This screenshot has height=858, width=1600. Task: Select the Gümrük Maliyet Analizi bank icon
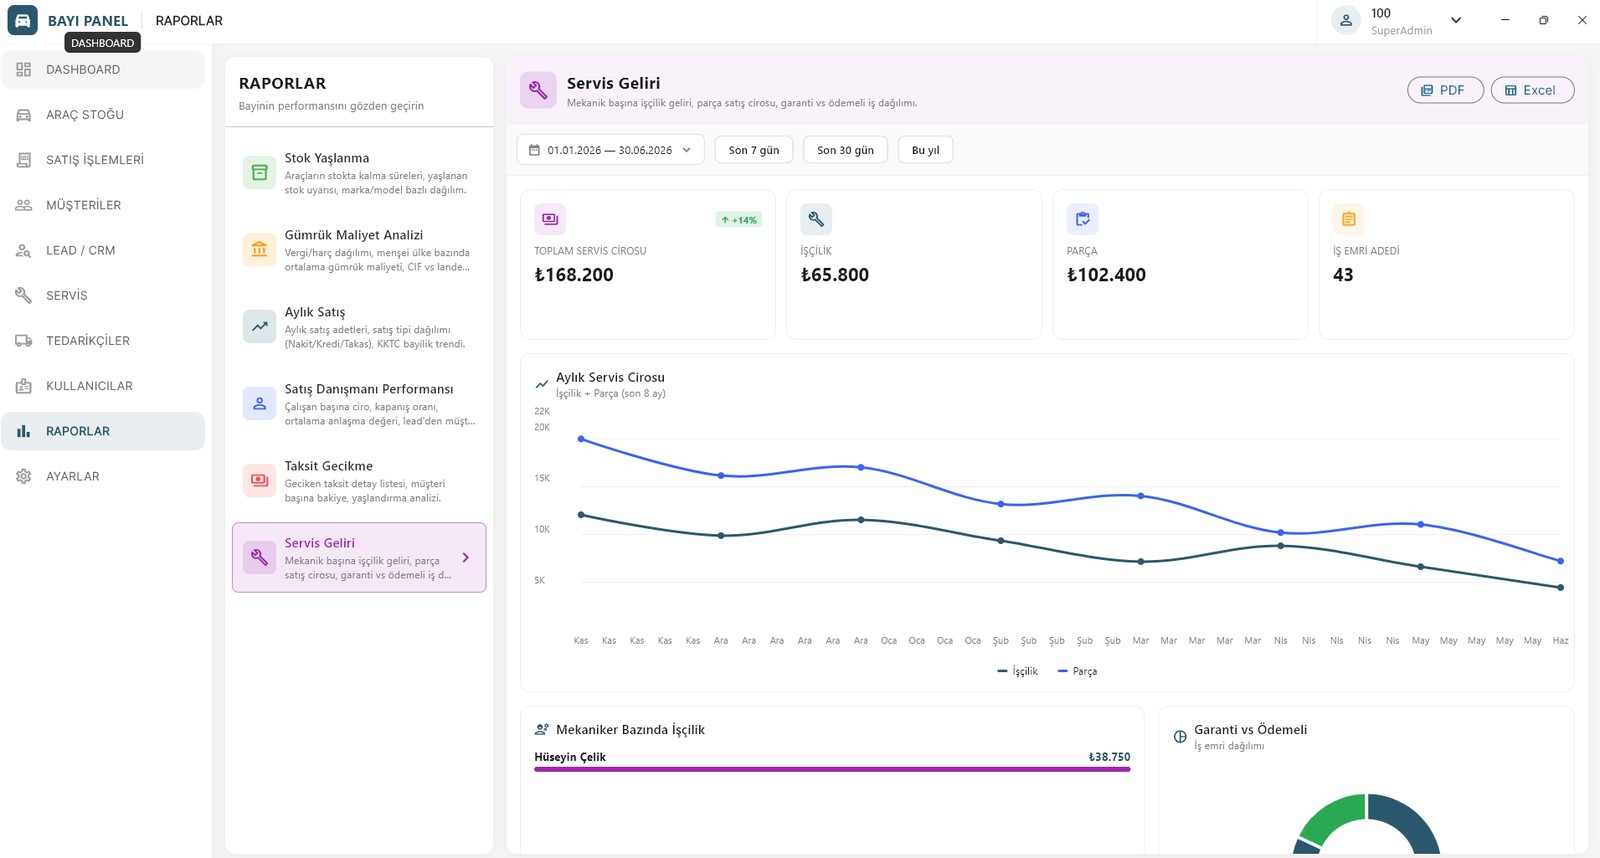pos(259,250)
